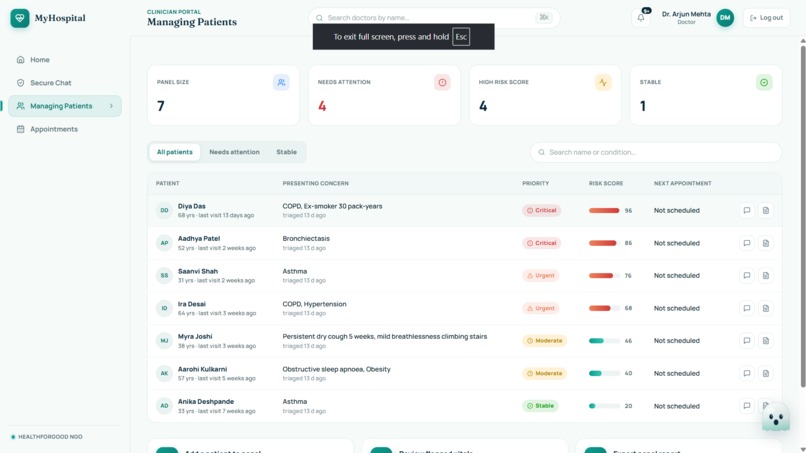This screenshot has height=453, width=806.
Task: Click the COPD, Hypertension concern text
Action: tap(314, 304)
